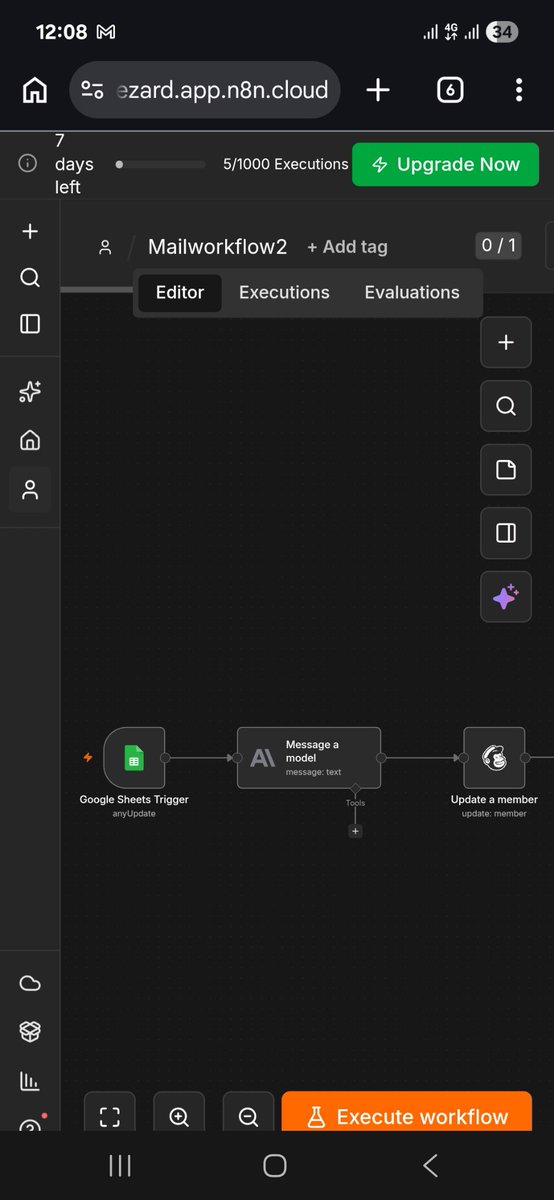Toggle the canvas side panel button
Image resolution: width=554 pixels, height=1200 pixels.
click(x=506, y=534)
